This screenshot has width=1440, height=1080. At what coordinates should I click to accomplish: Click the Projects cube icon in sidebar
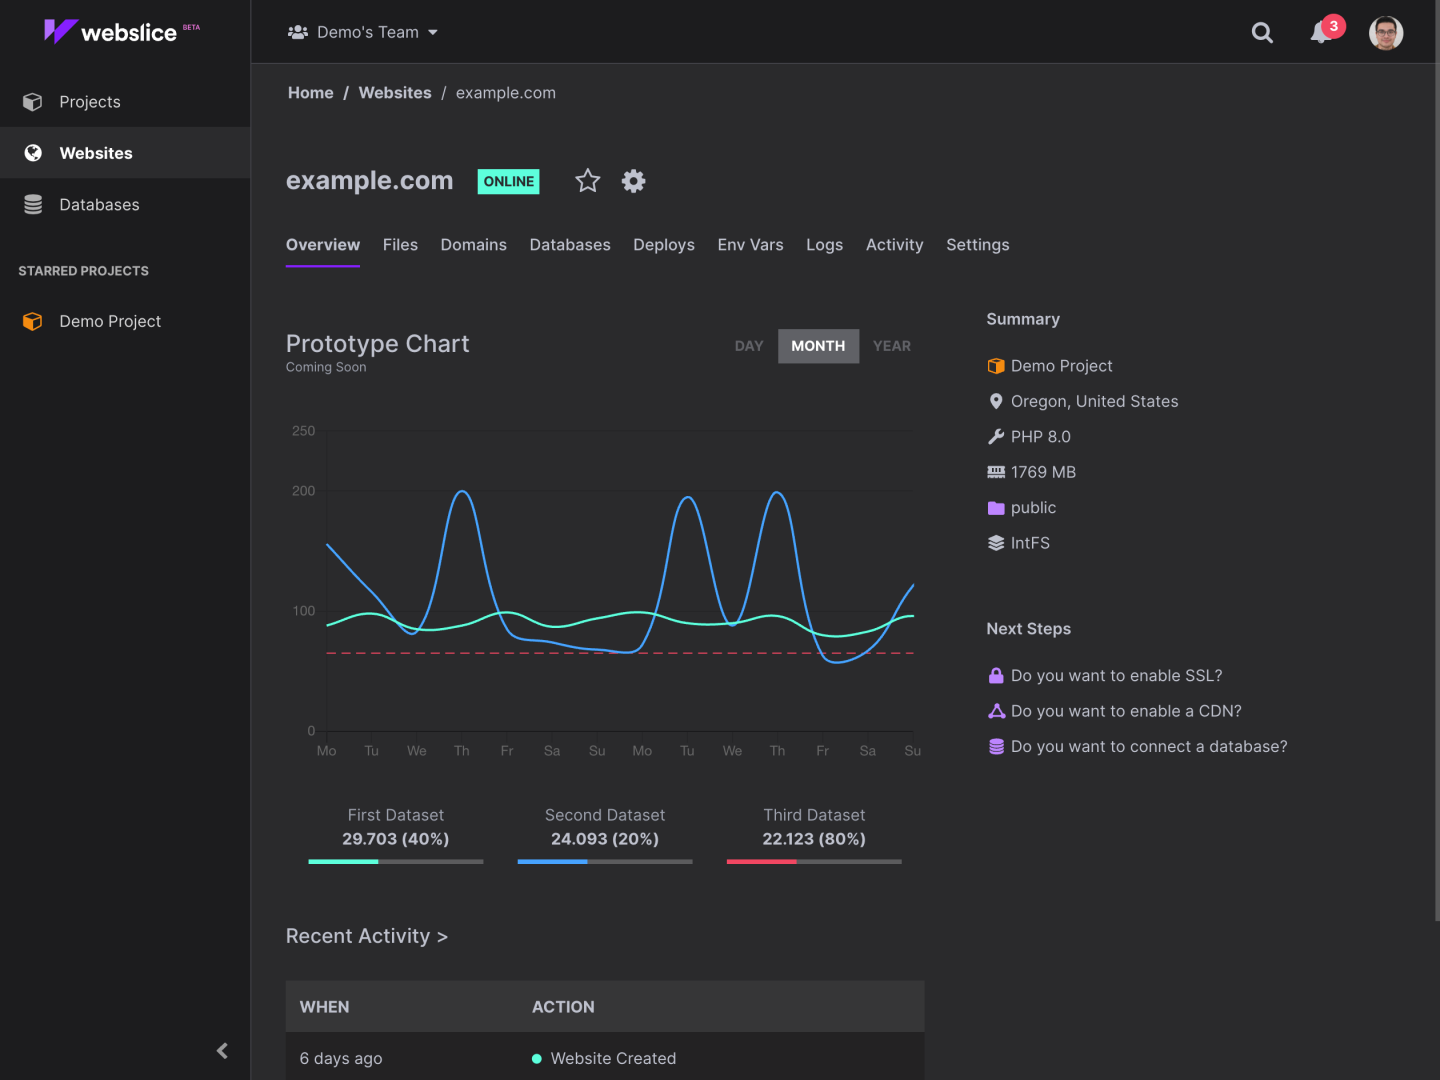tap(32, 101)
